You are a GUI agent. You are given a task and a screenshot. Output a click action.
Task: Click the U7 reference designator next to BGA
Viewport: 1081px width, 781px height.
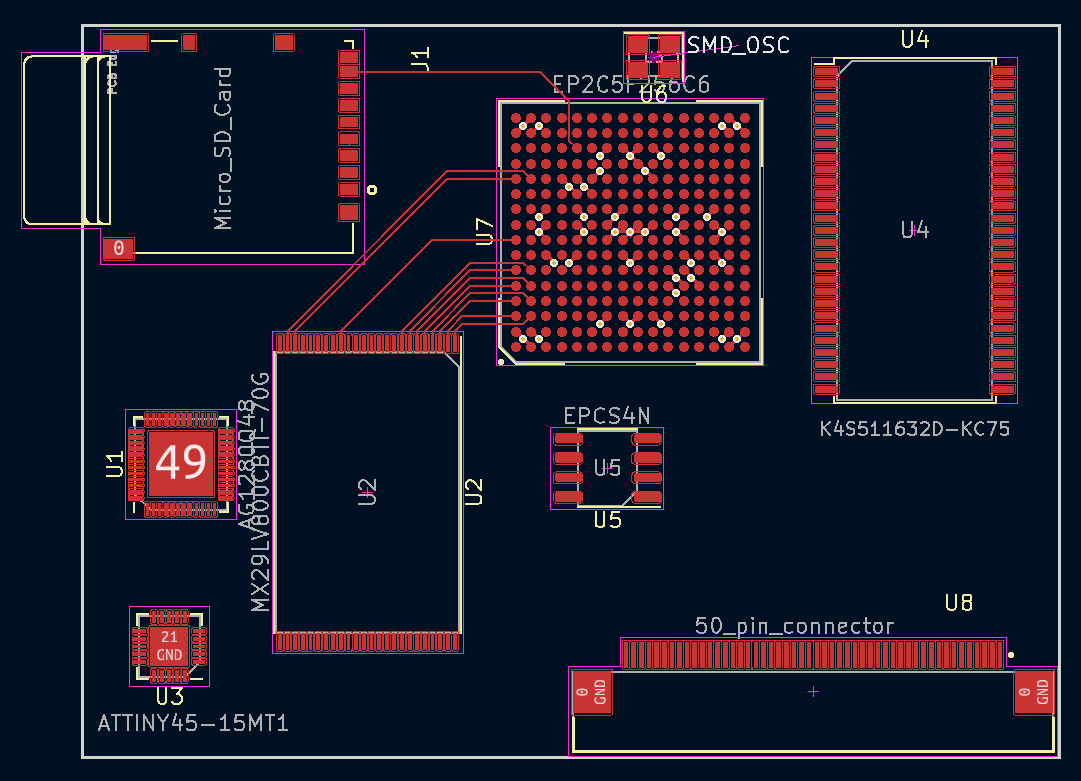(x=485, y=232)
